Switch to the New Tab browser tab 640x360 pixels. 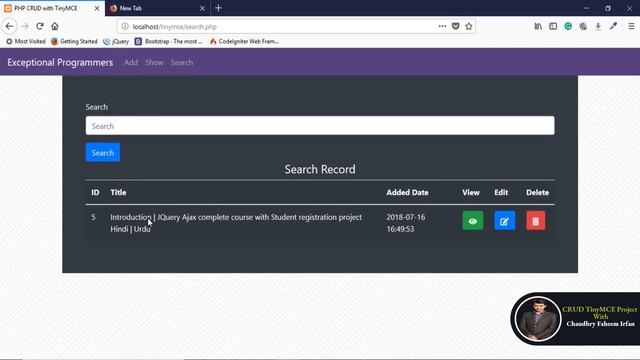(157, 8)
